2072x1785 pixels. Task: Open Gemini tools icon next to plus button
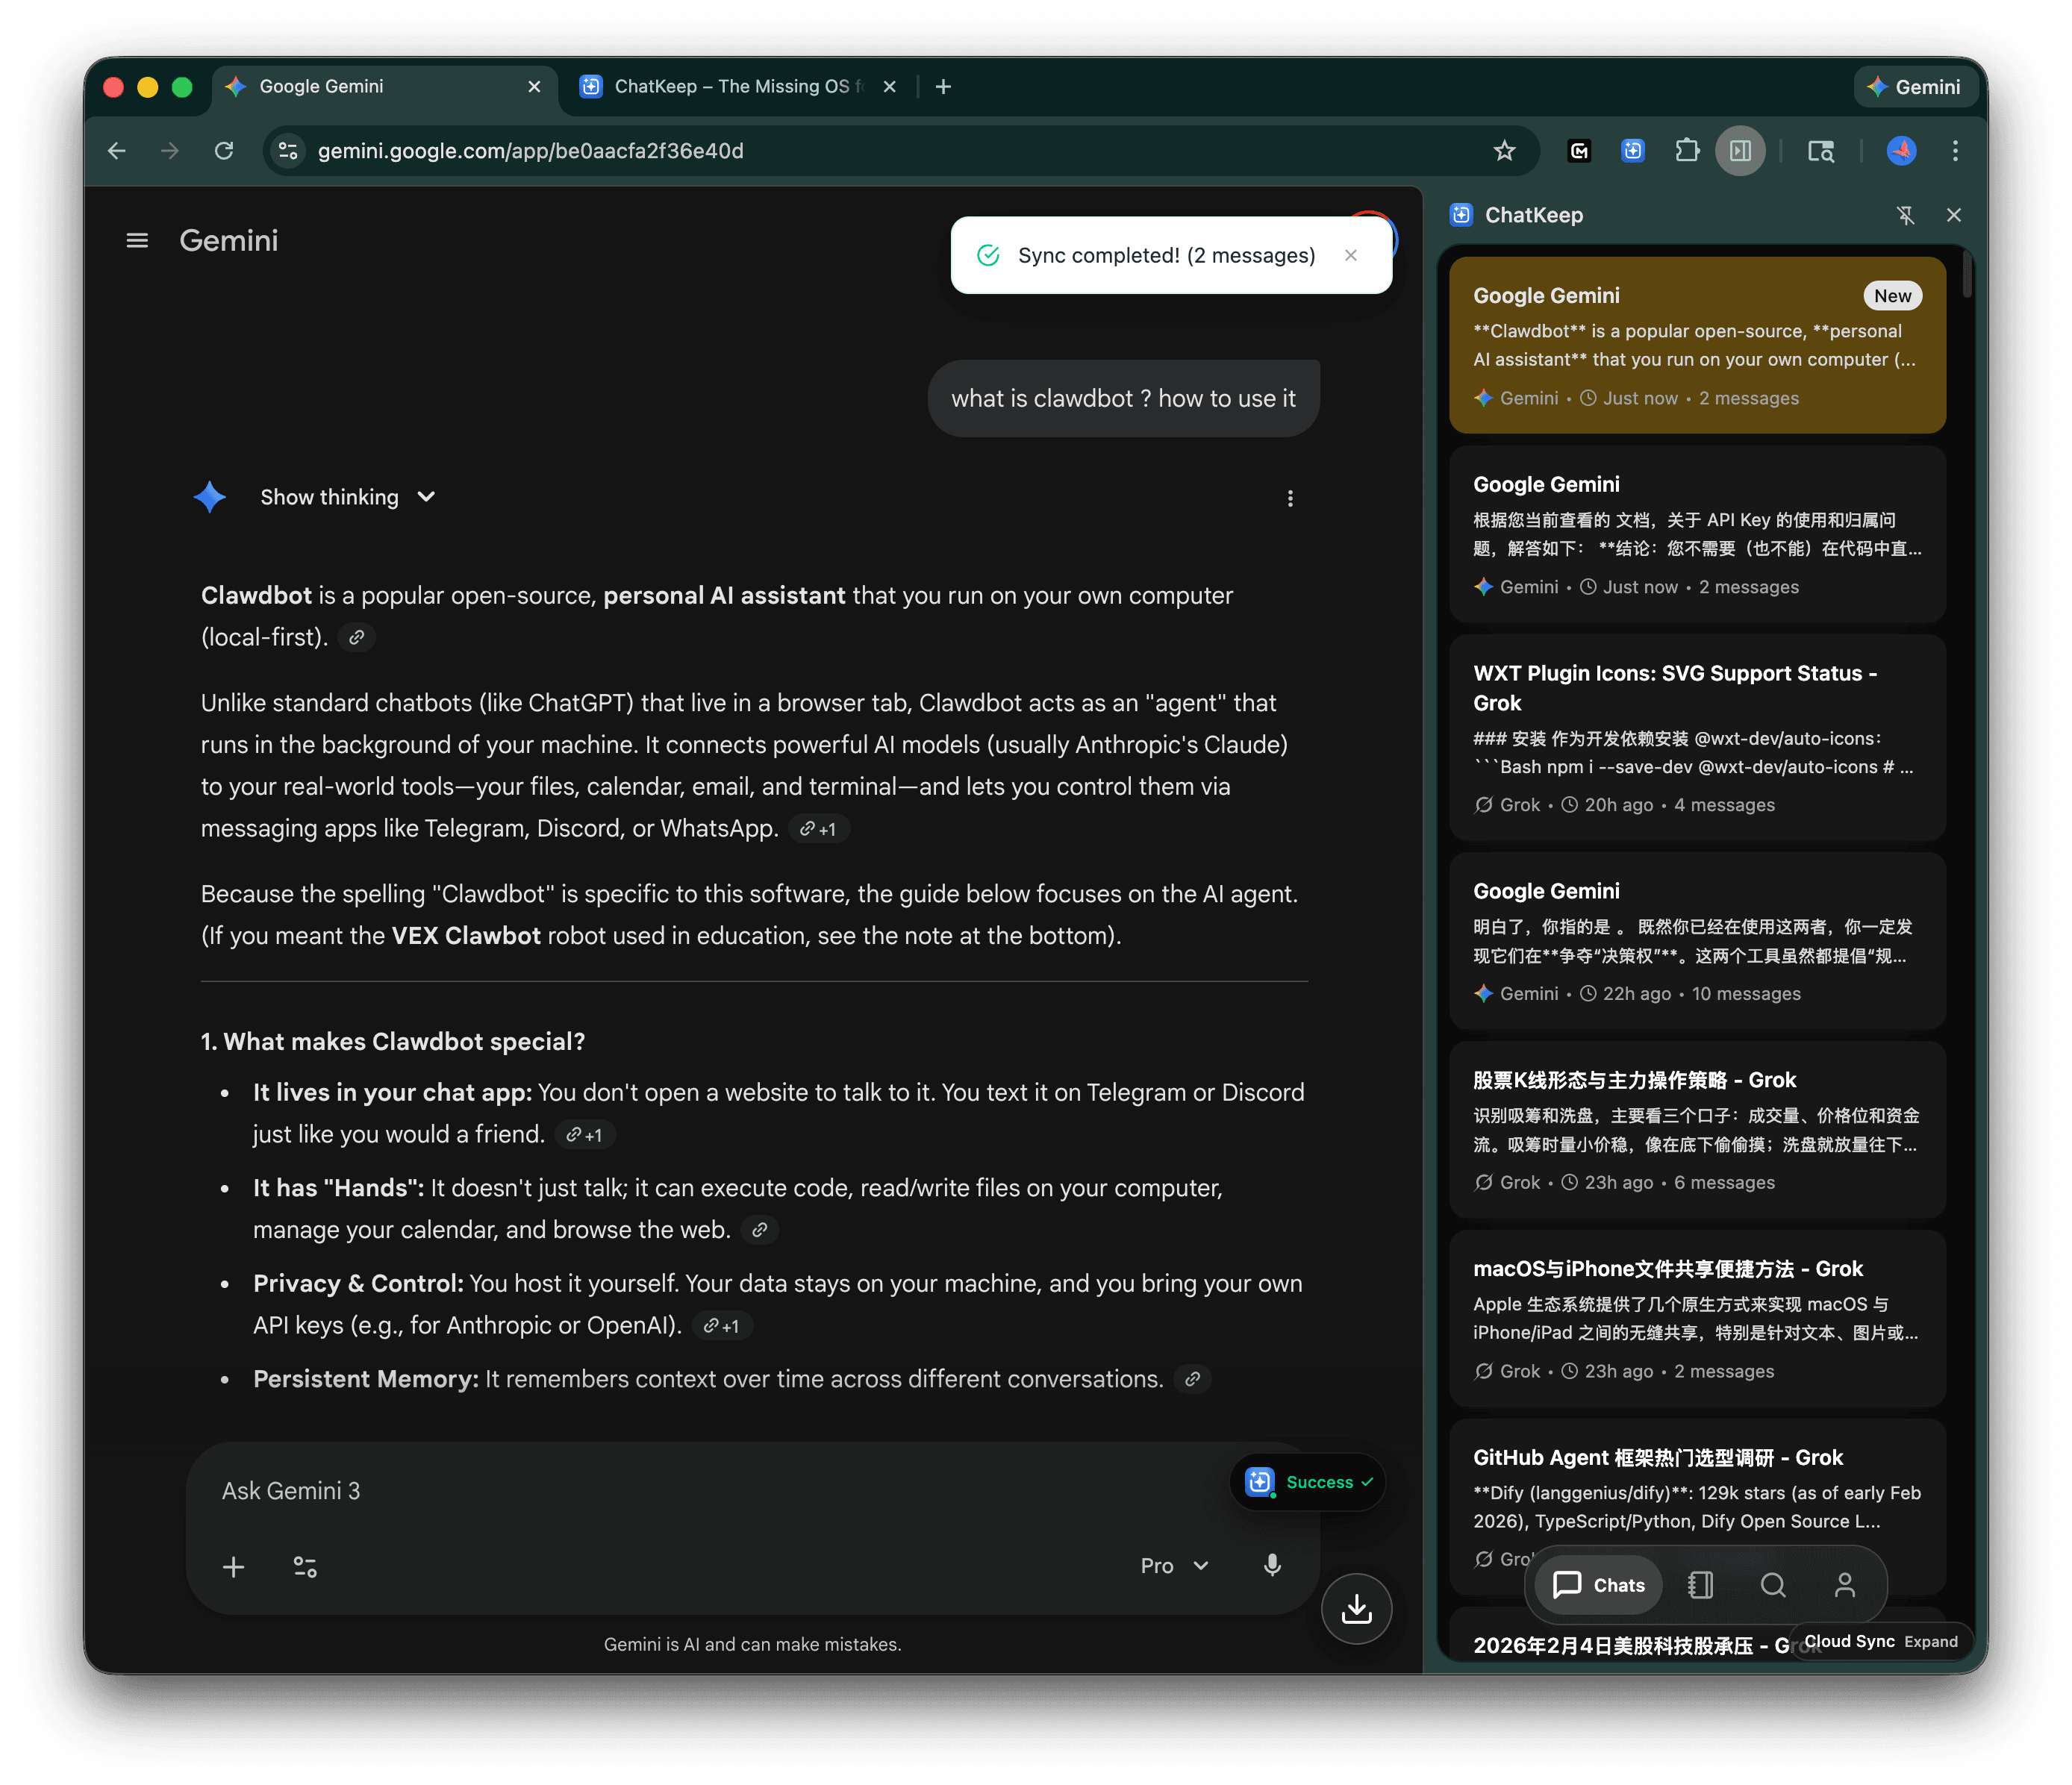[305, 1566]
